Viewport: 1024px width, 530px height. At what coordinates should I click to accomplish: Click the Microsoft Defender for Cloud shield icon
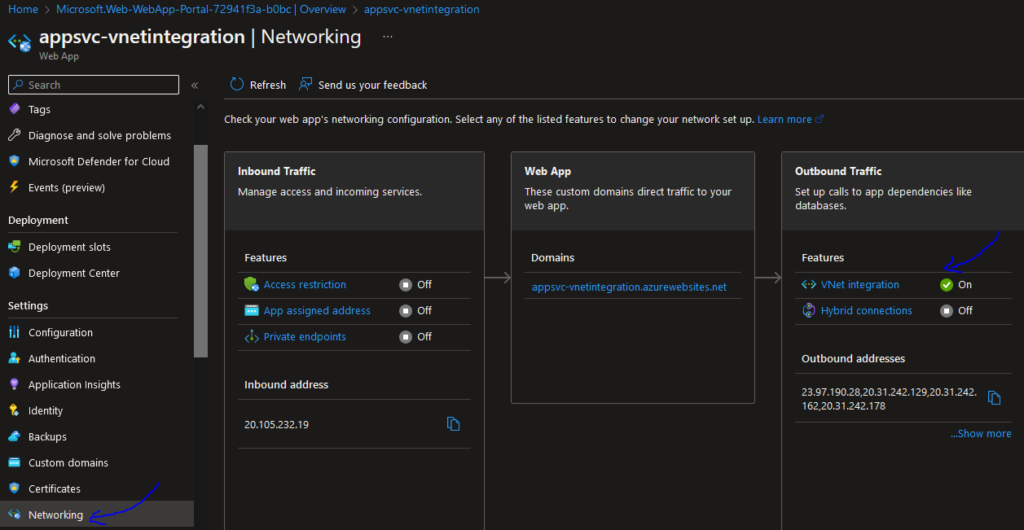(14, 161)
